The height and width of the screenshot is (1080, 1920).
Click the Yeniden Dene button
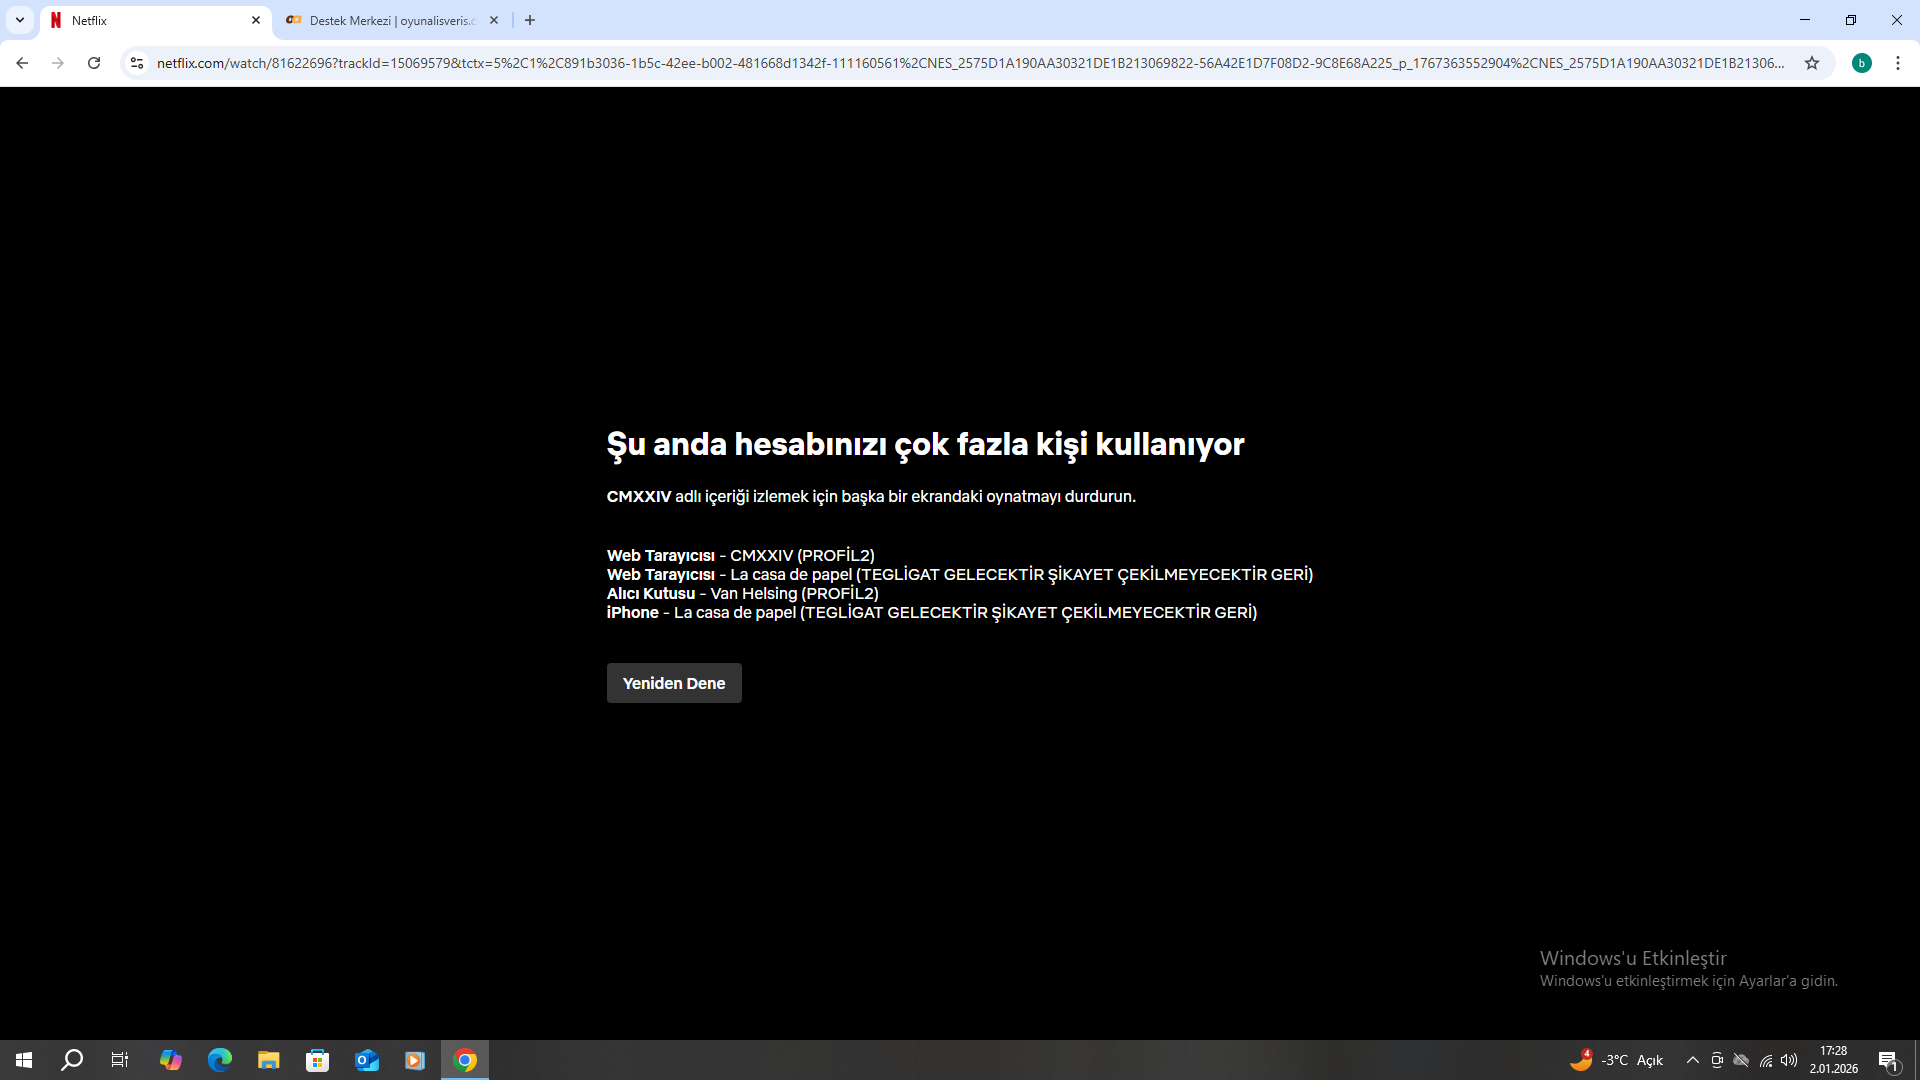point(674,683)
